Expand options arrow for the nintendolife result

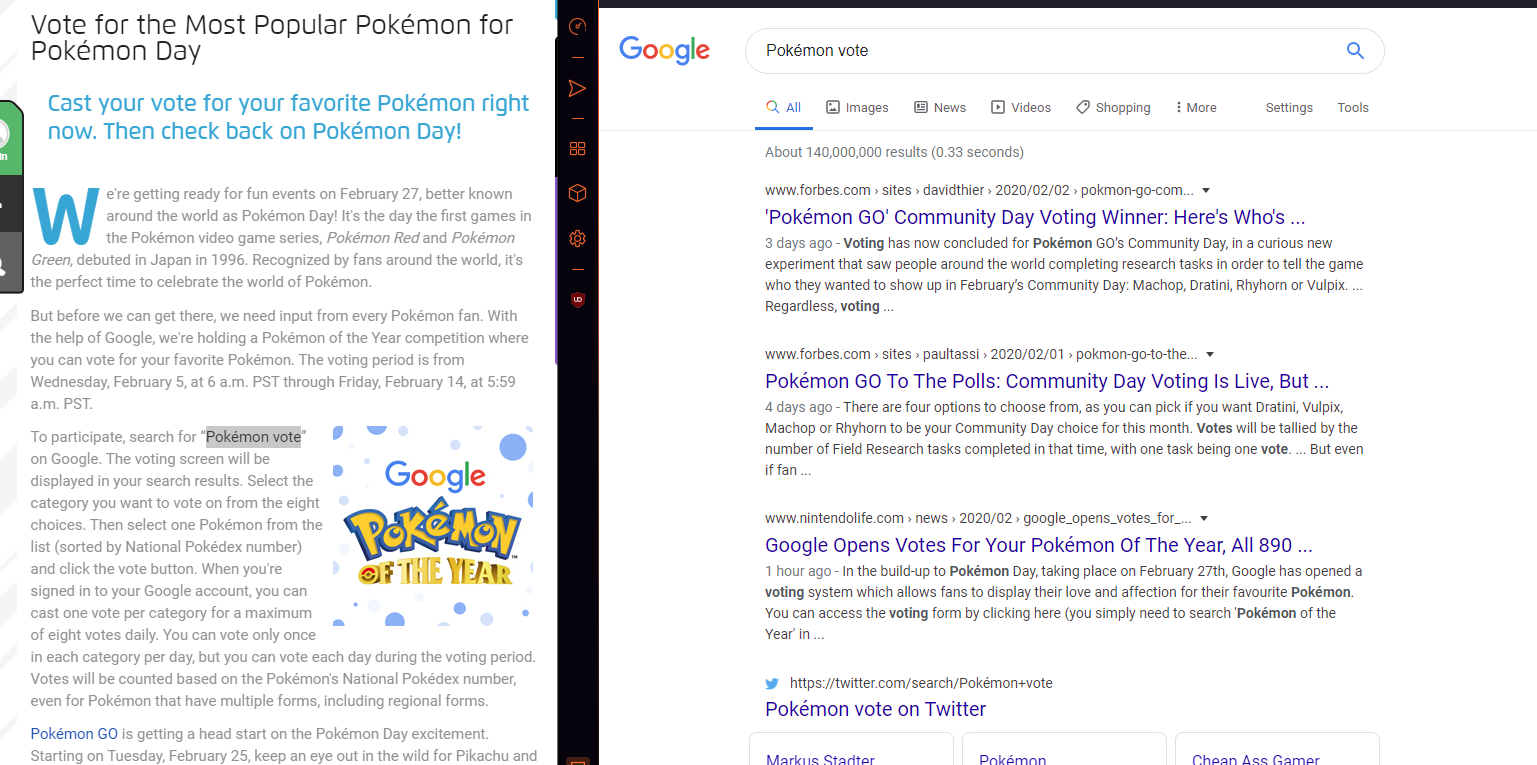pyautogui.click(x=1204, y=518)
